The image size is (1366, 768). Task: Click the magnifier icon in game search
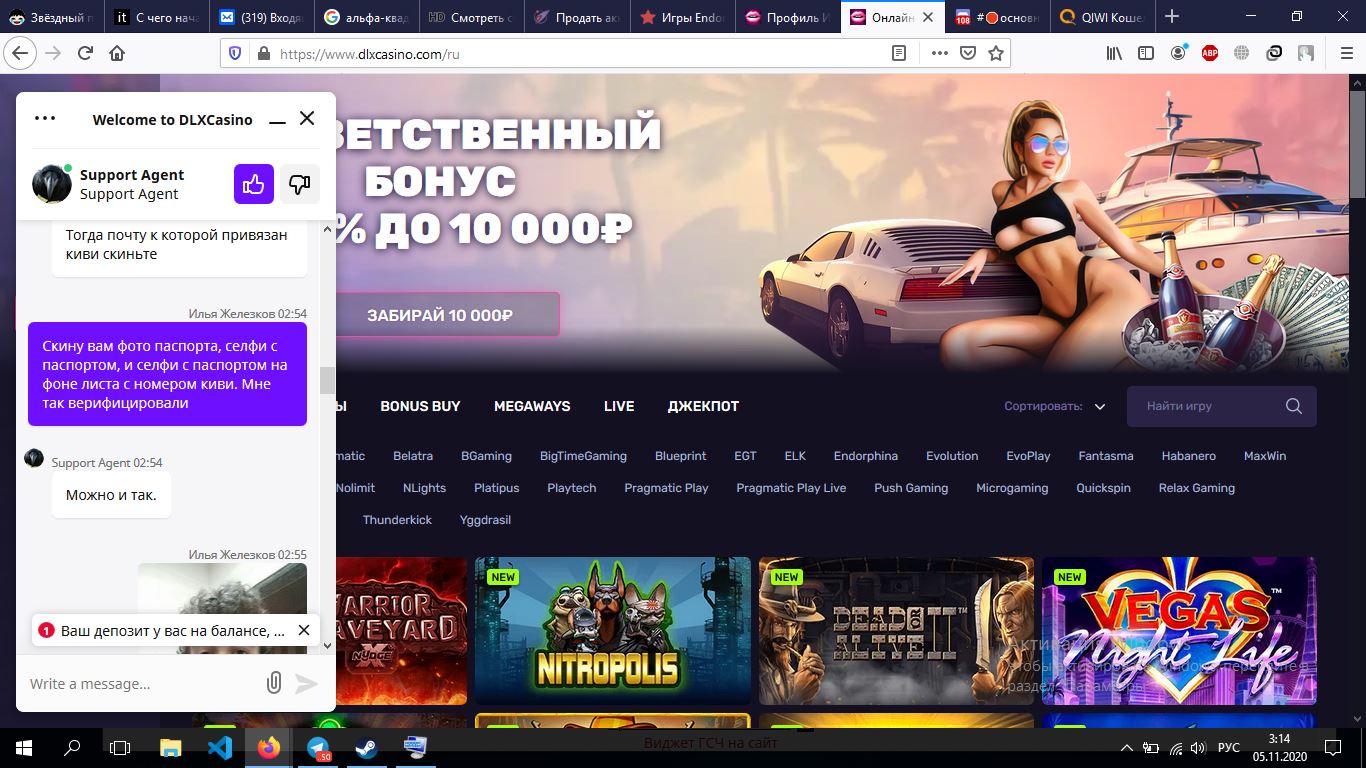coord(1294,406)
